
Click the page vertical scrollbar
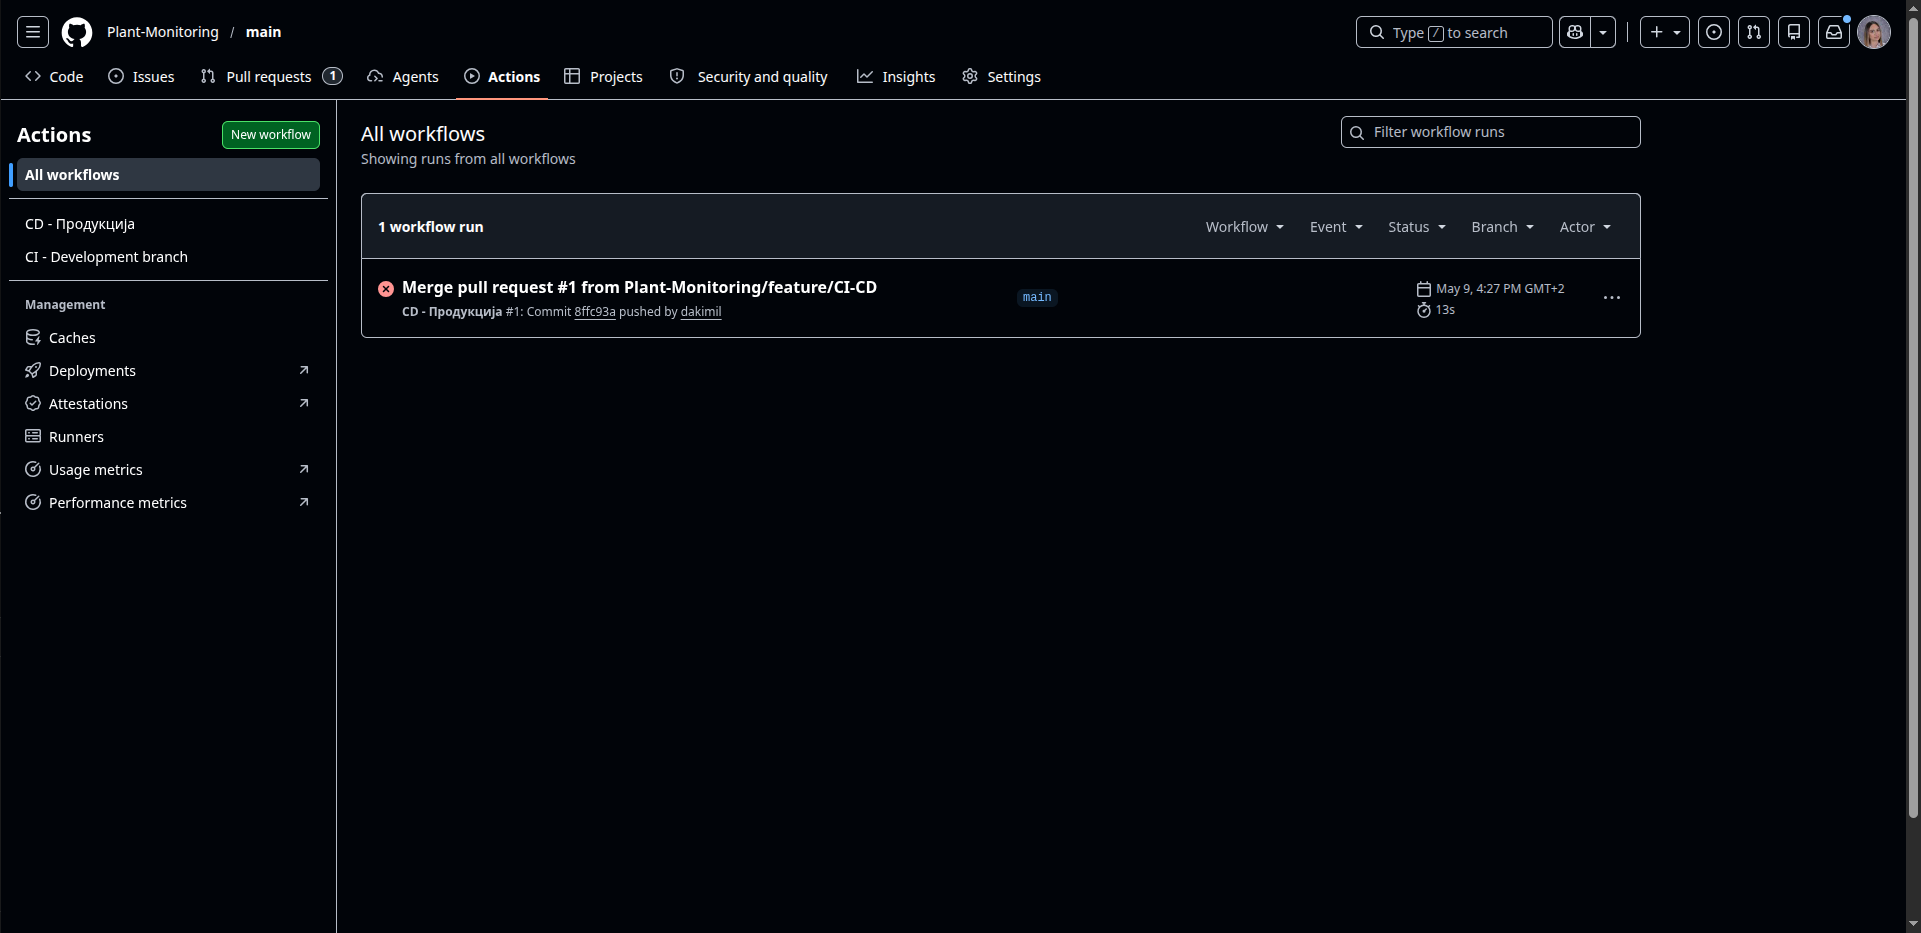(x=1913, y=420)
